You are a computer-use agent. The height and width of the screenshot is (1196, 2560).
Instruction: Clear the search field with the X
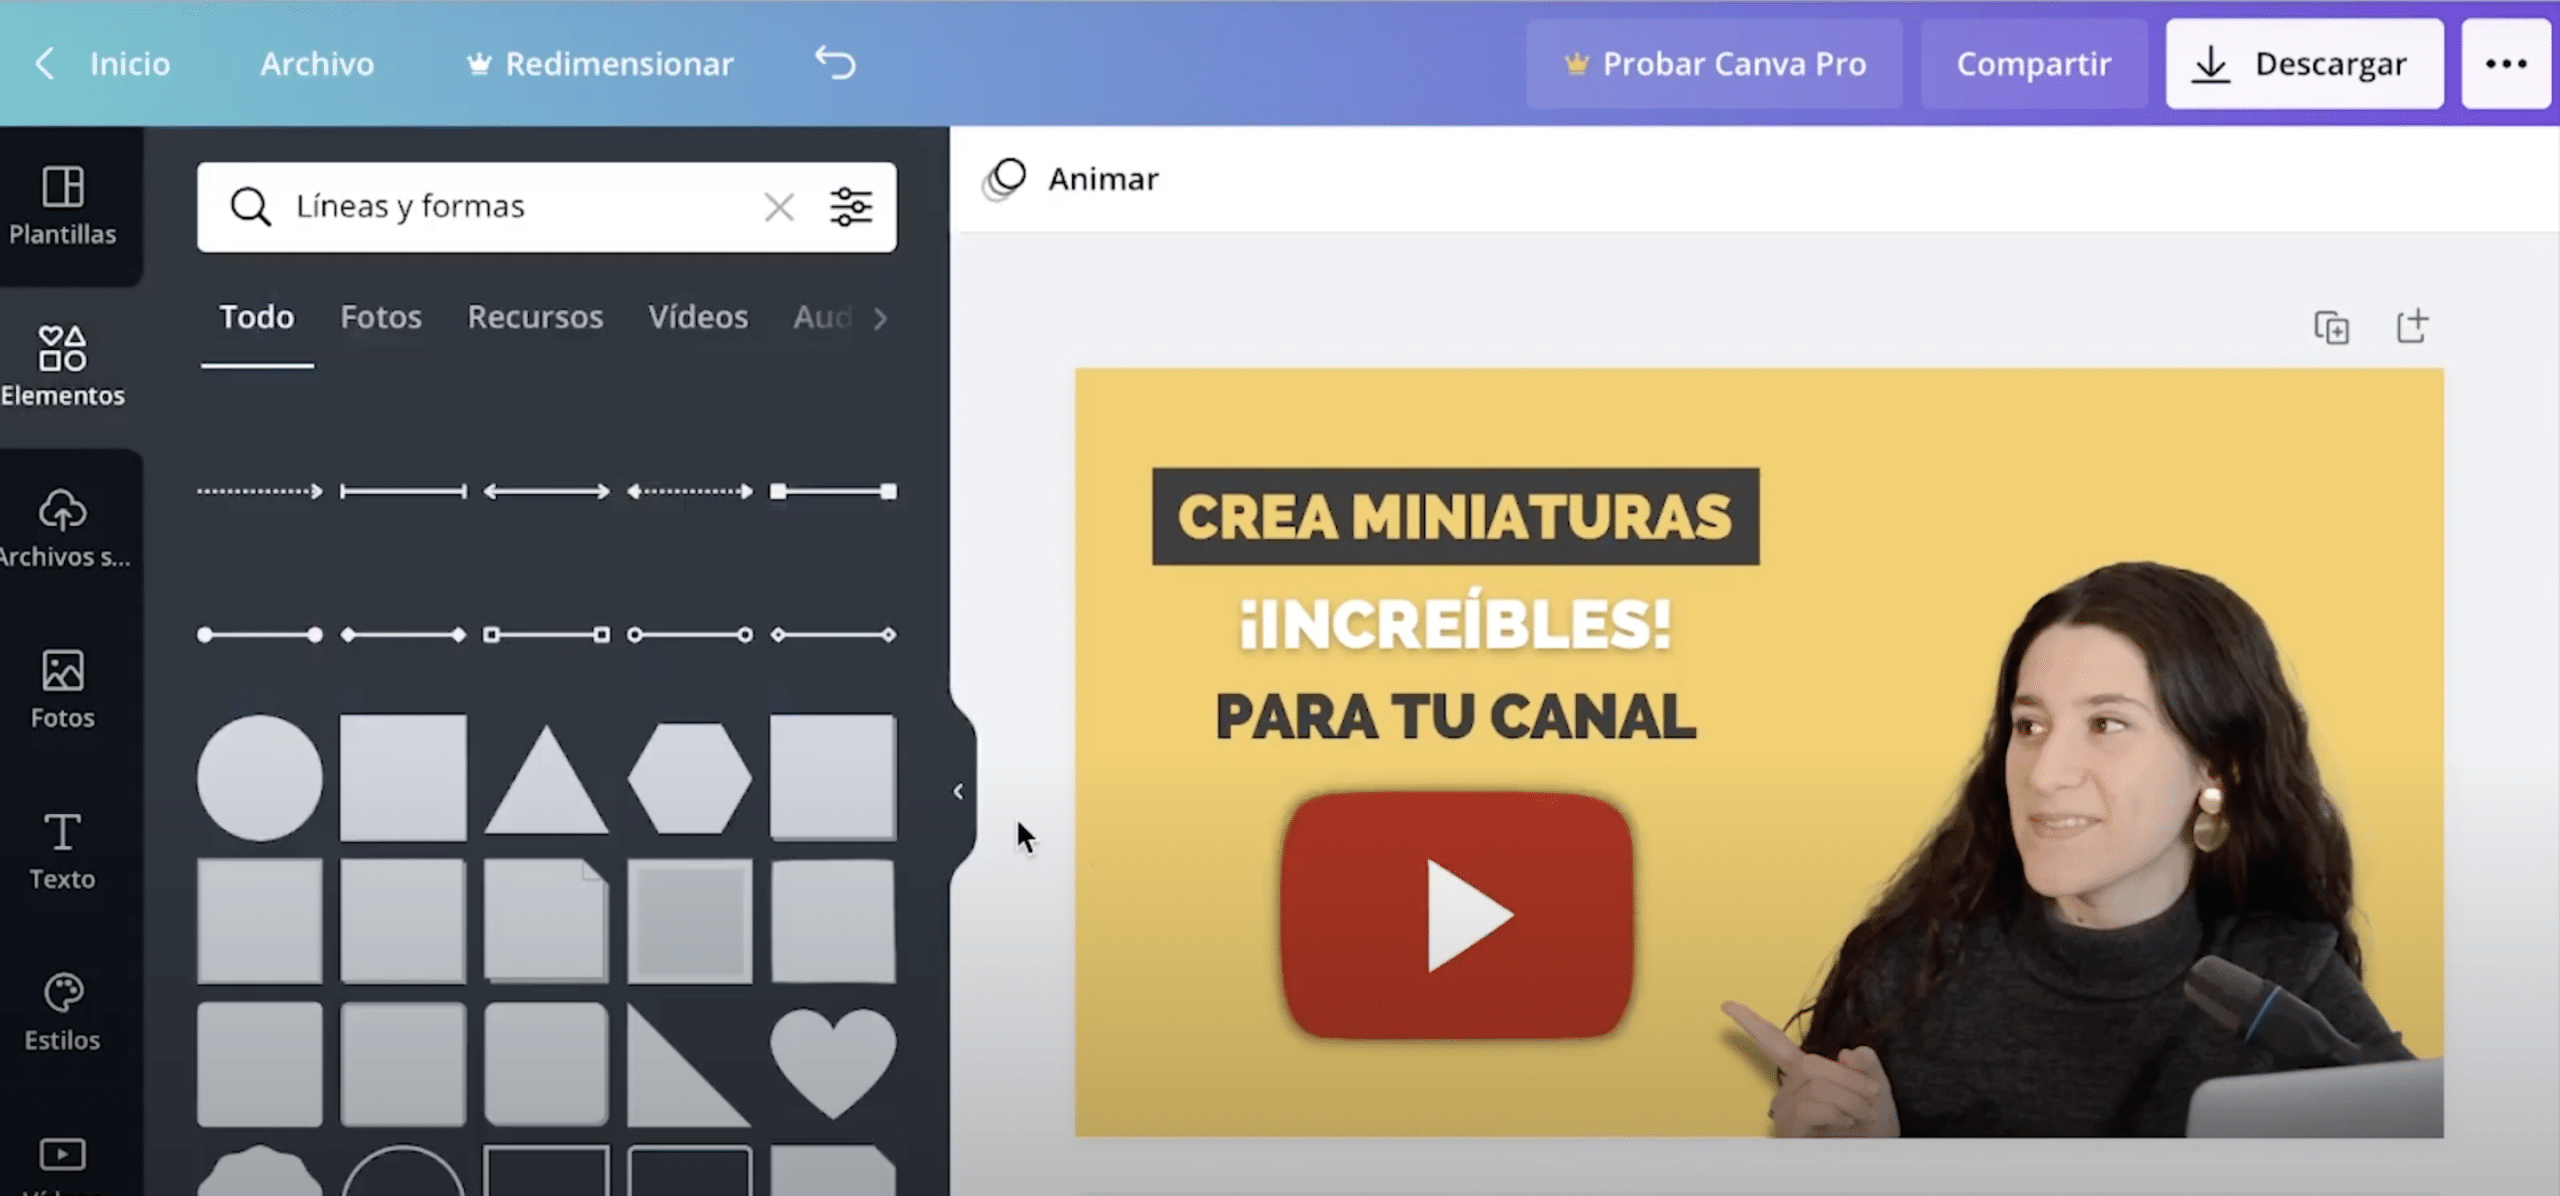click(x=779, y=207)
